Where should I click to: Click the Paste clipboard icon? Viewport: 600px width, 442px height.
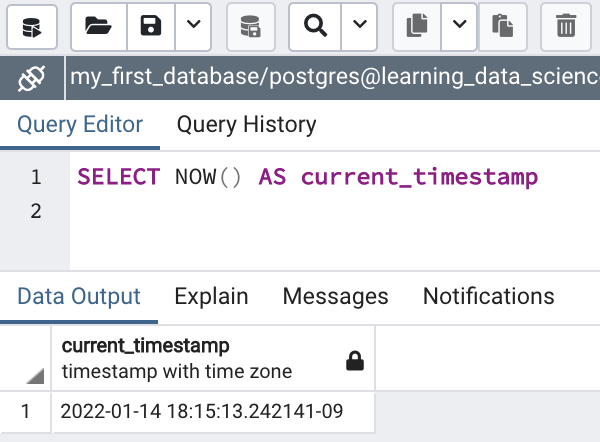[x=504, y=25]
